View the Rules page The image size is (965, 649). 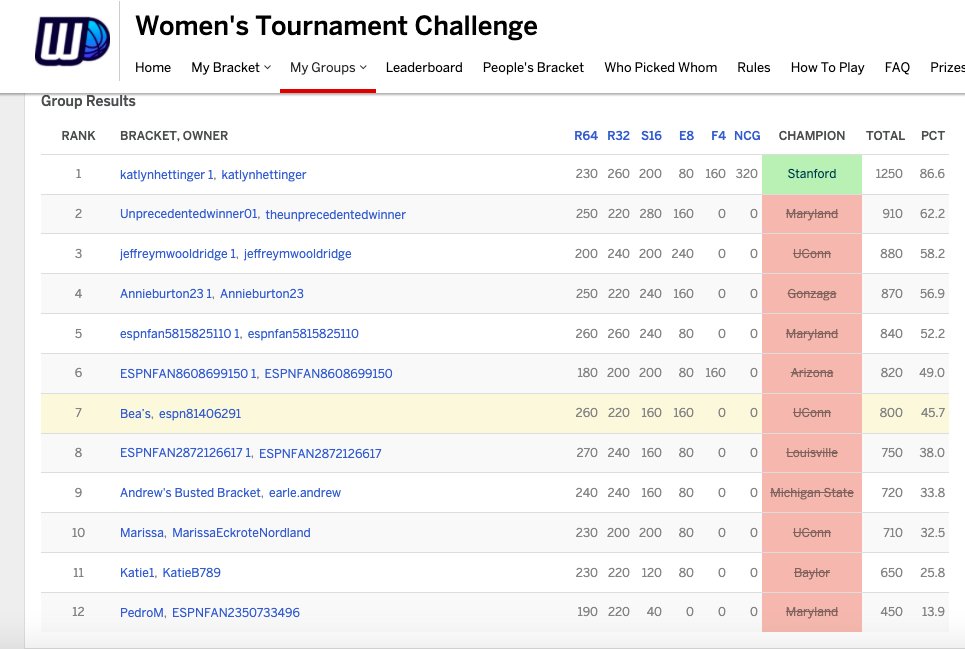coord(753,68)
